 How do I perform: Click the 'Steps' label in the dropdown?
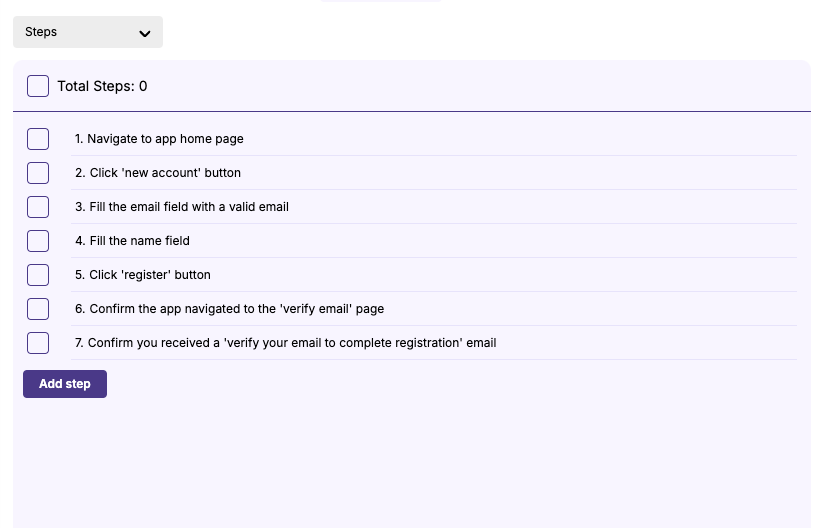[41, 32]
